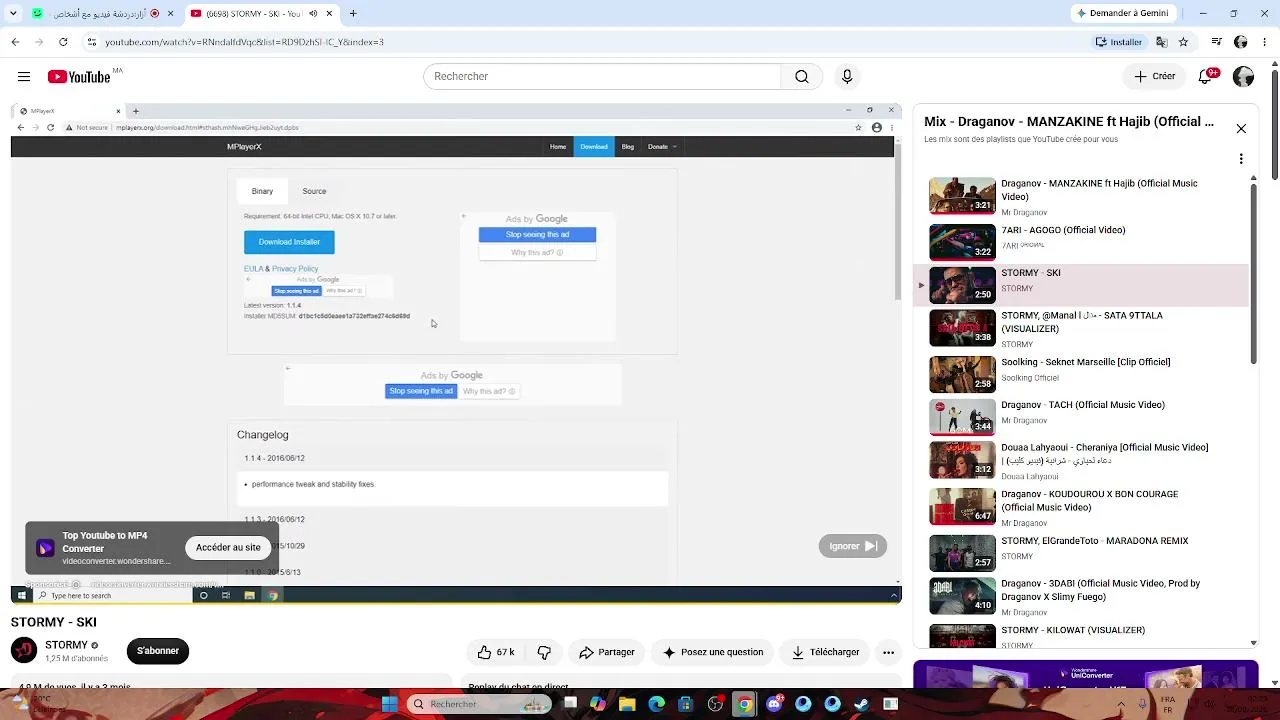Open the Chrome profile avatar
This screenshot has width=1280, height=720.
point(1241,42)
